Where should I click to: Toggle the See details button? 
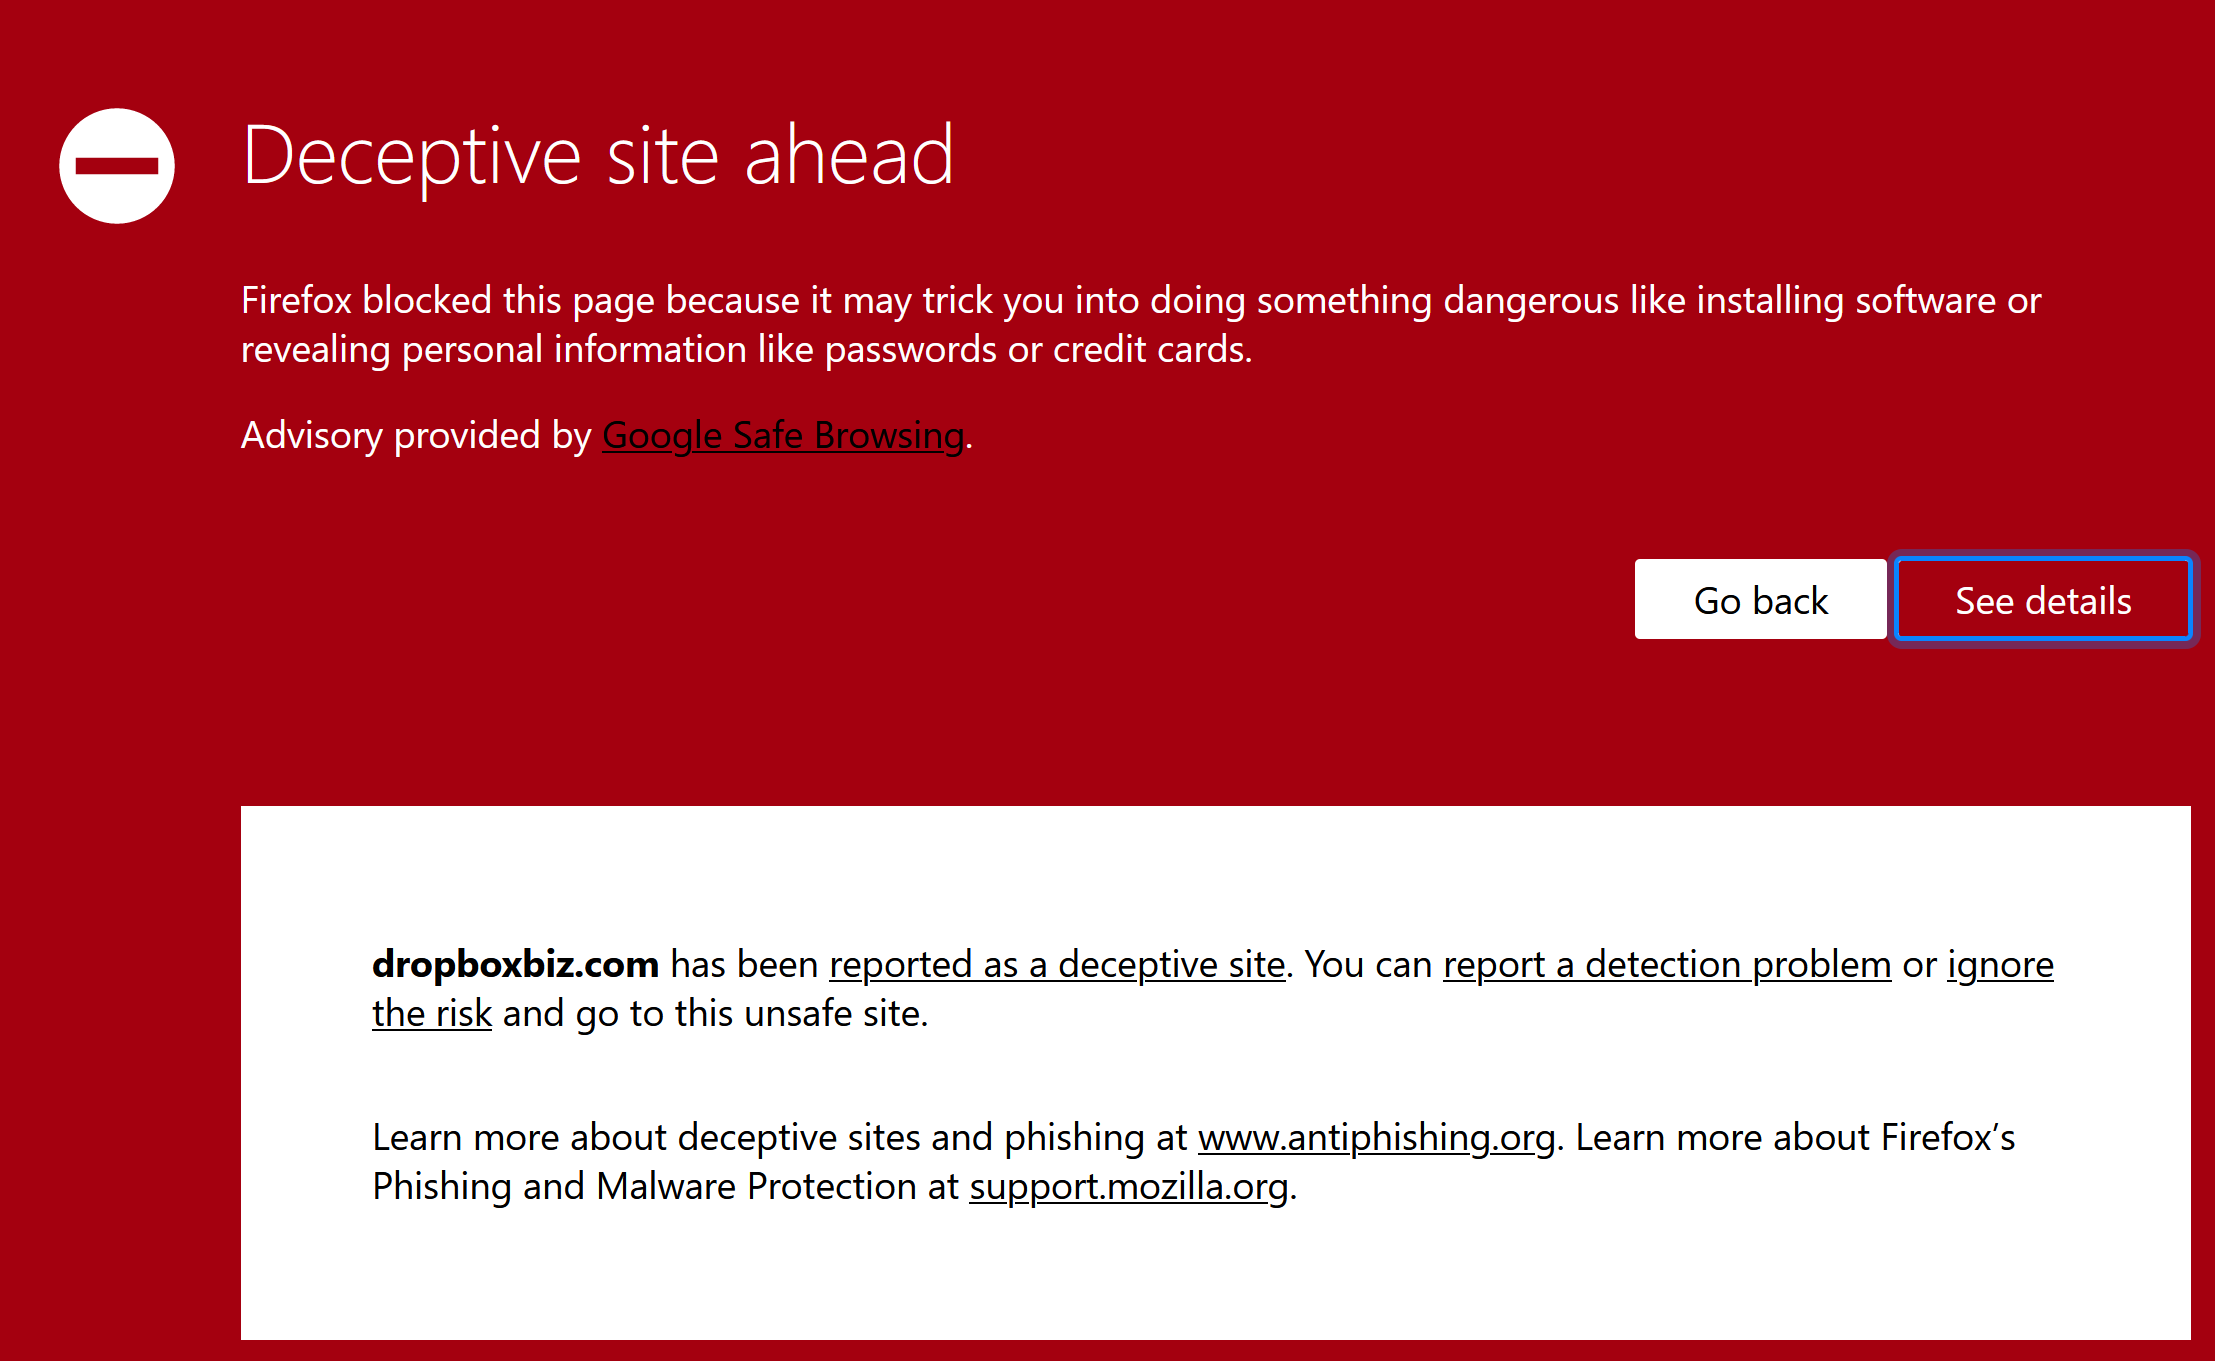[2042, 600]
